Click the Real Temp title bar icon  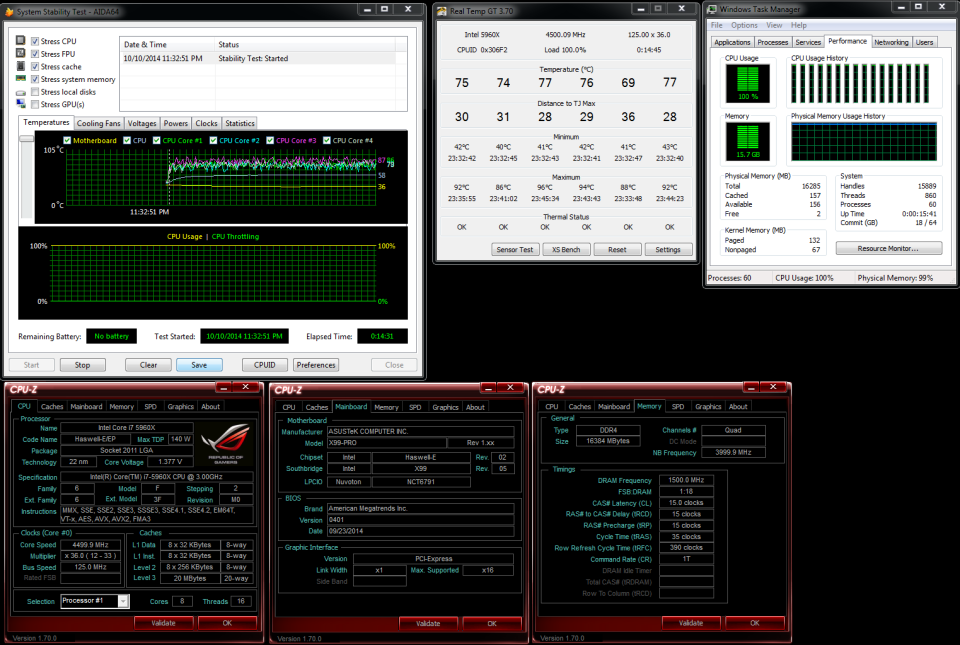pos(442,10)
